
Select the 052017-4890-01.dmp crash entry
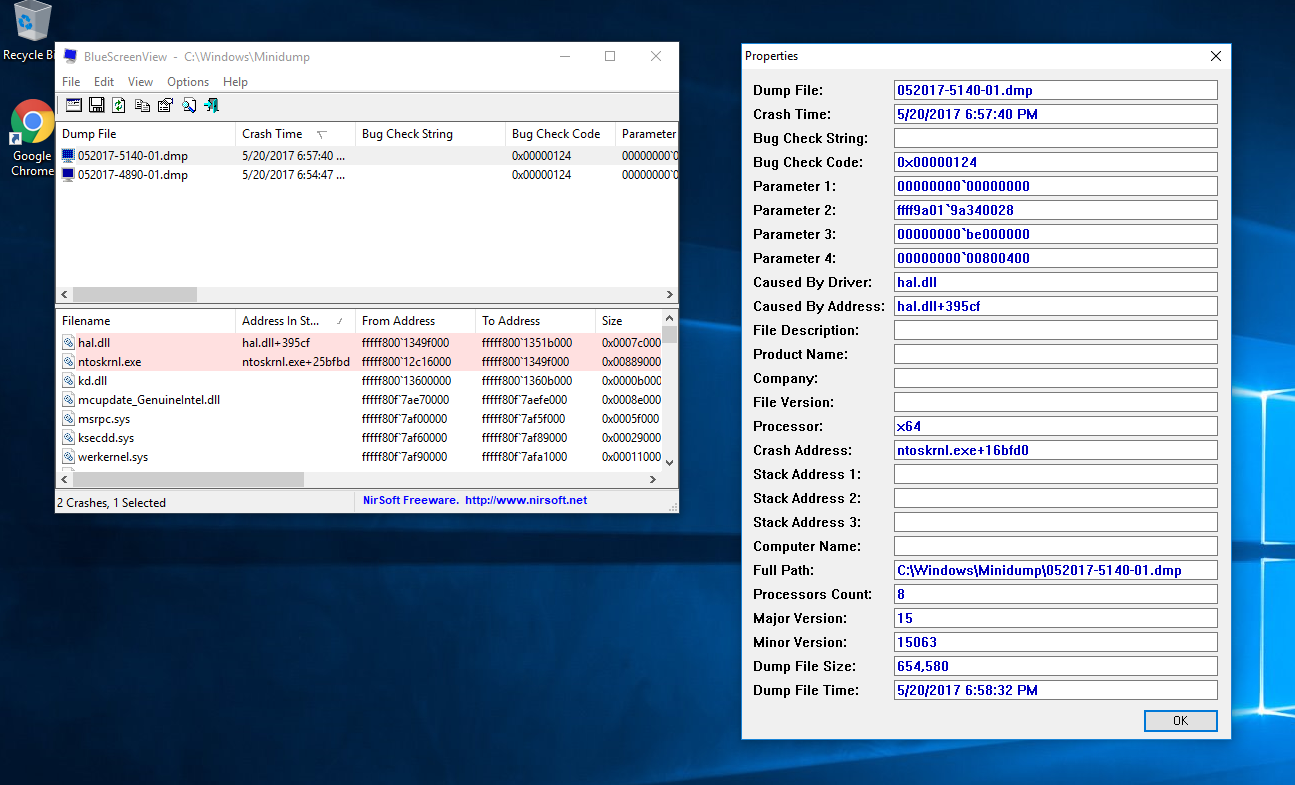click(132, 175)
